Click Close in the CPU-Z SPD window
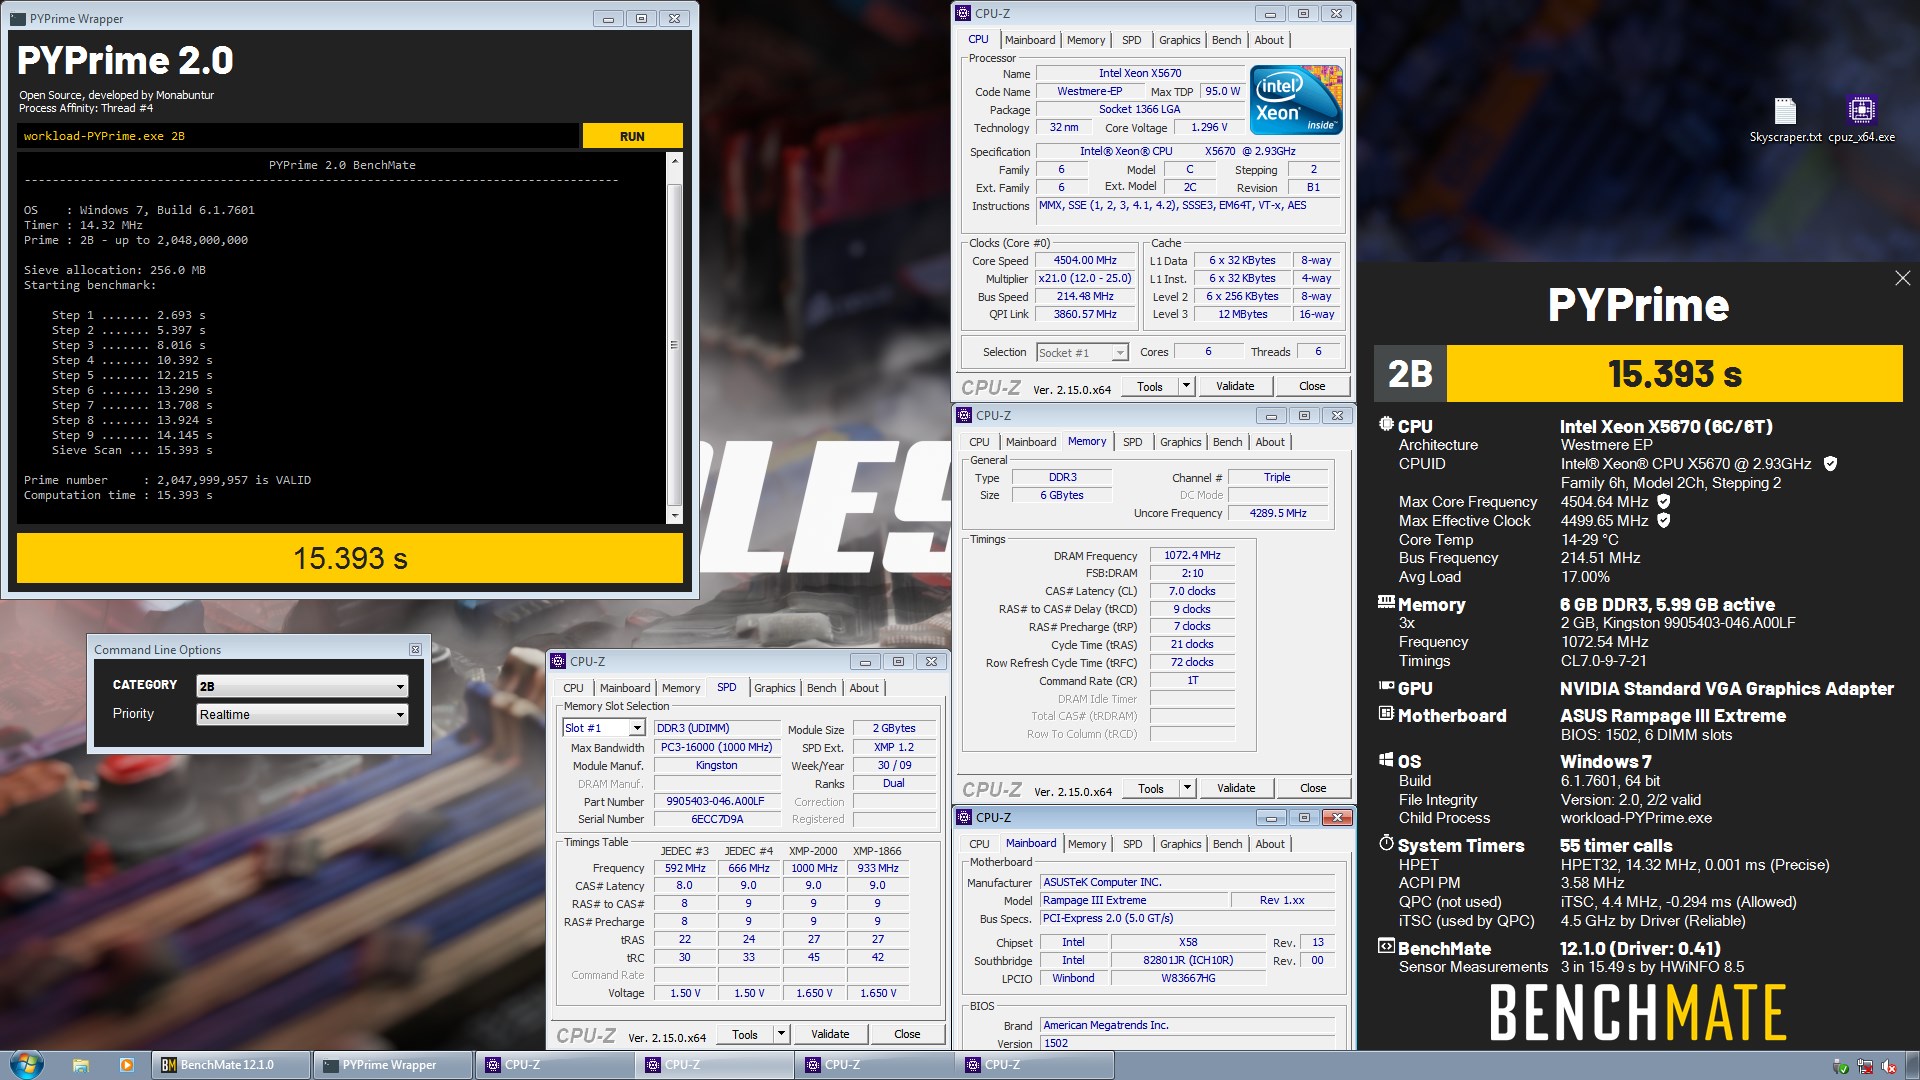The height and width of the screenshot is (1080, 1920). [907, 1034]
